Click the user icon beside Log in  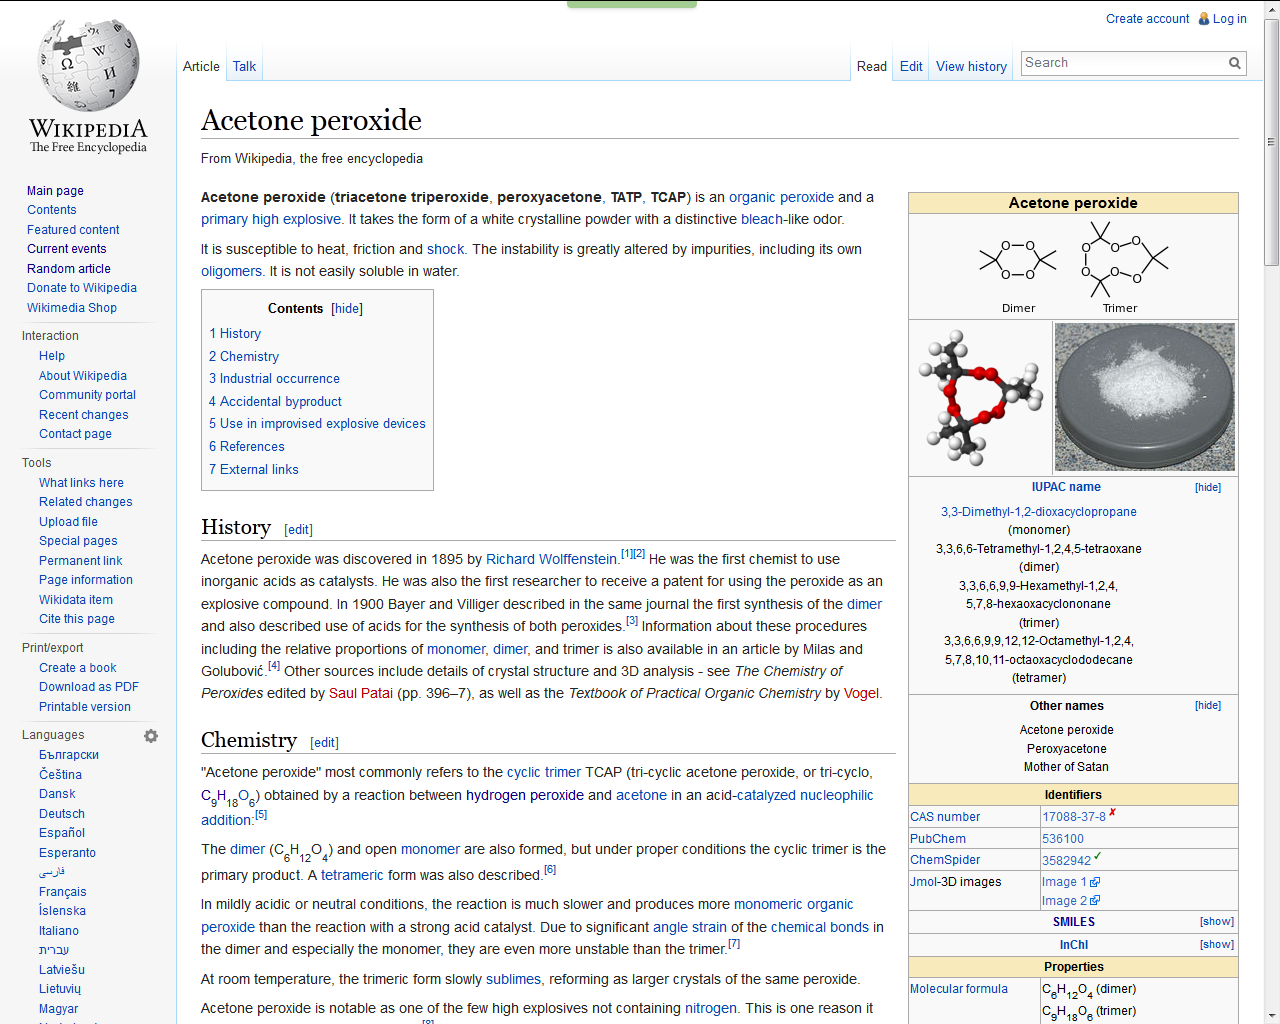pos(1204,19)
